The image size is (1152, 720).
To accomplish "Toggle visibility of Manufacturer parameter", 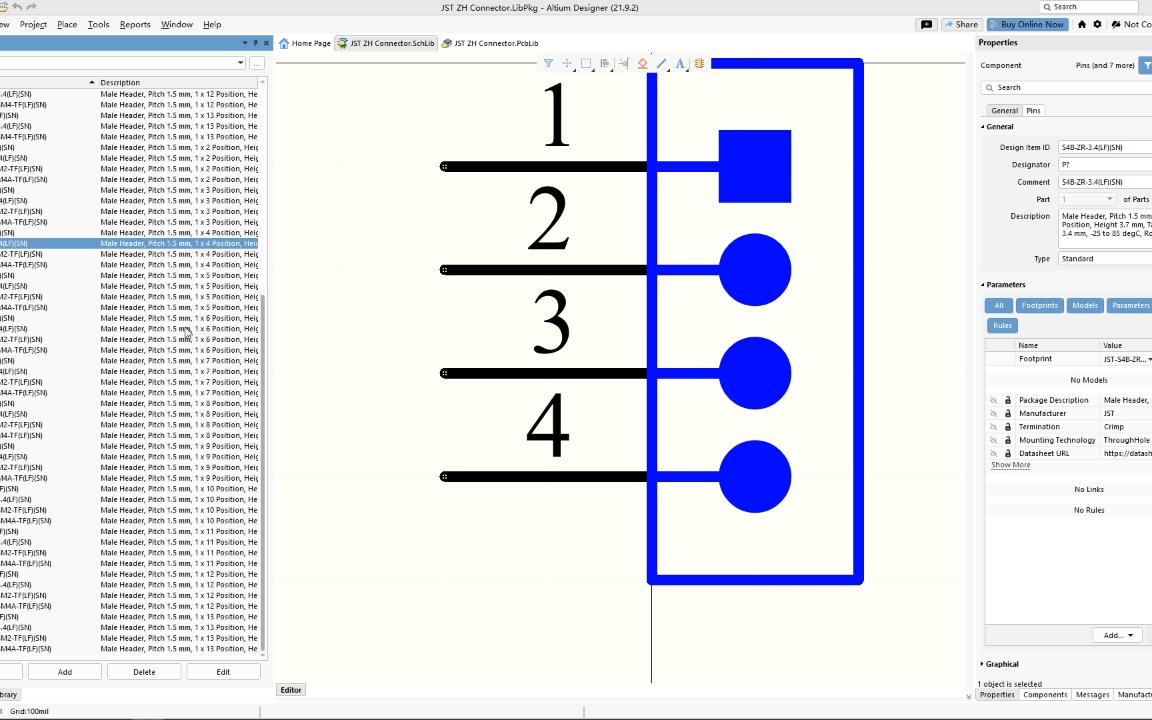I will coord(993,414).
